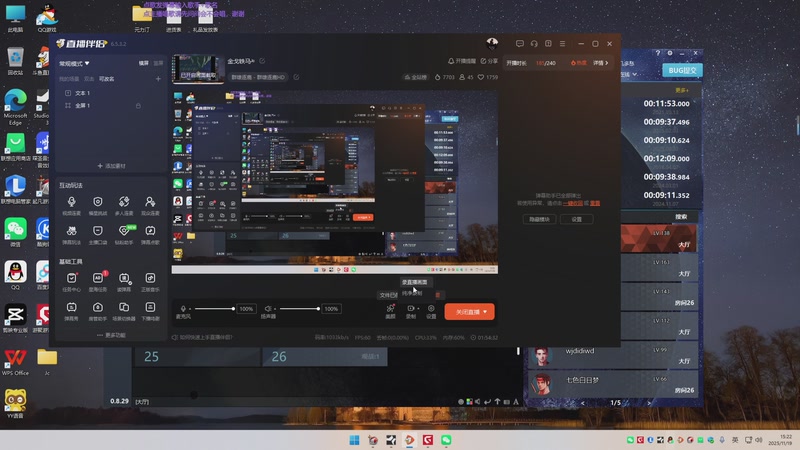
Task: Click the 任务中心 tool icon
Action: tap(72, 279)
